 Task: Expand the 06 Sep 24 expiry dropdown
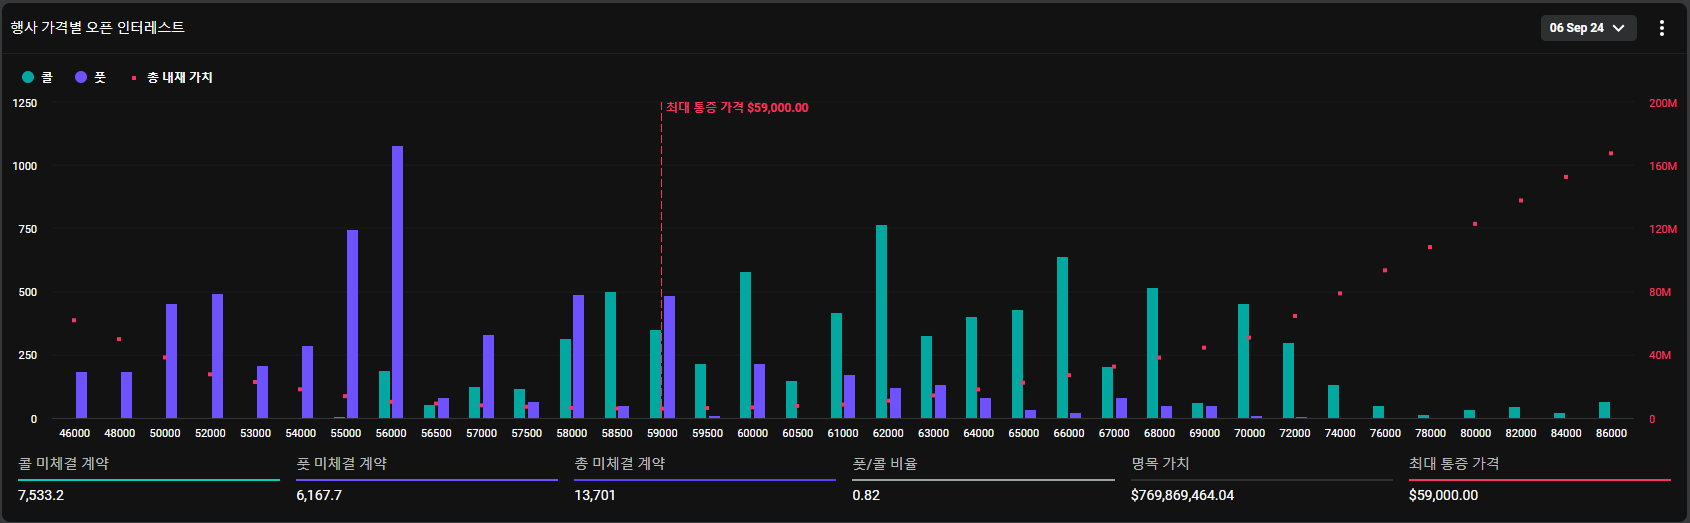1587,28
